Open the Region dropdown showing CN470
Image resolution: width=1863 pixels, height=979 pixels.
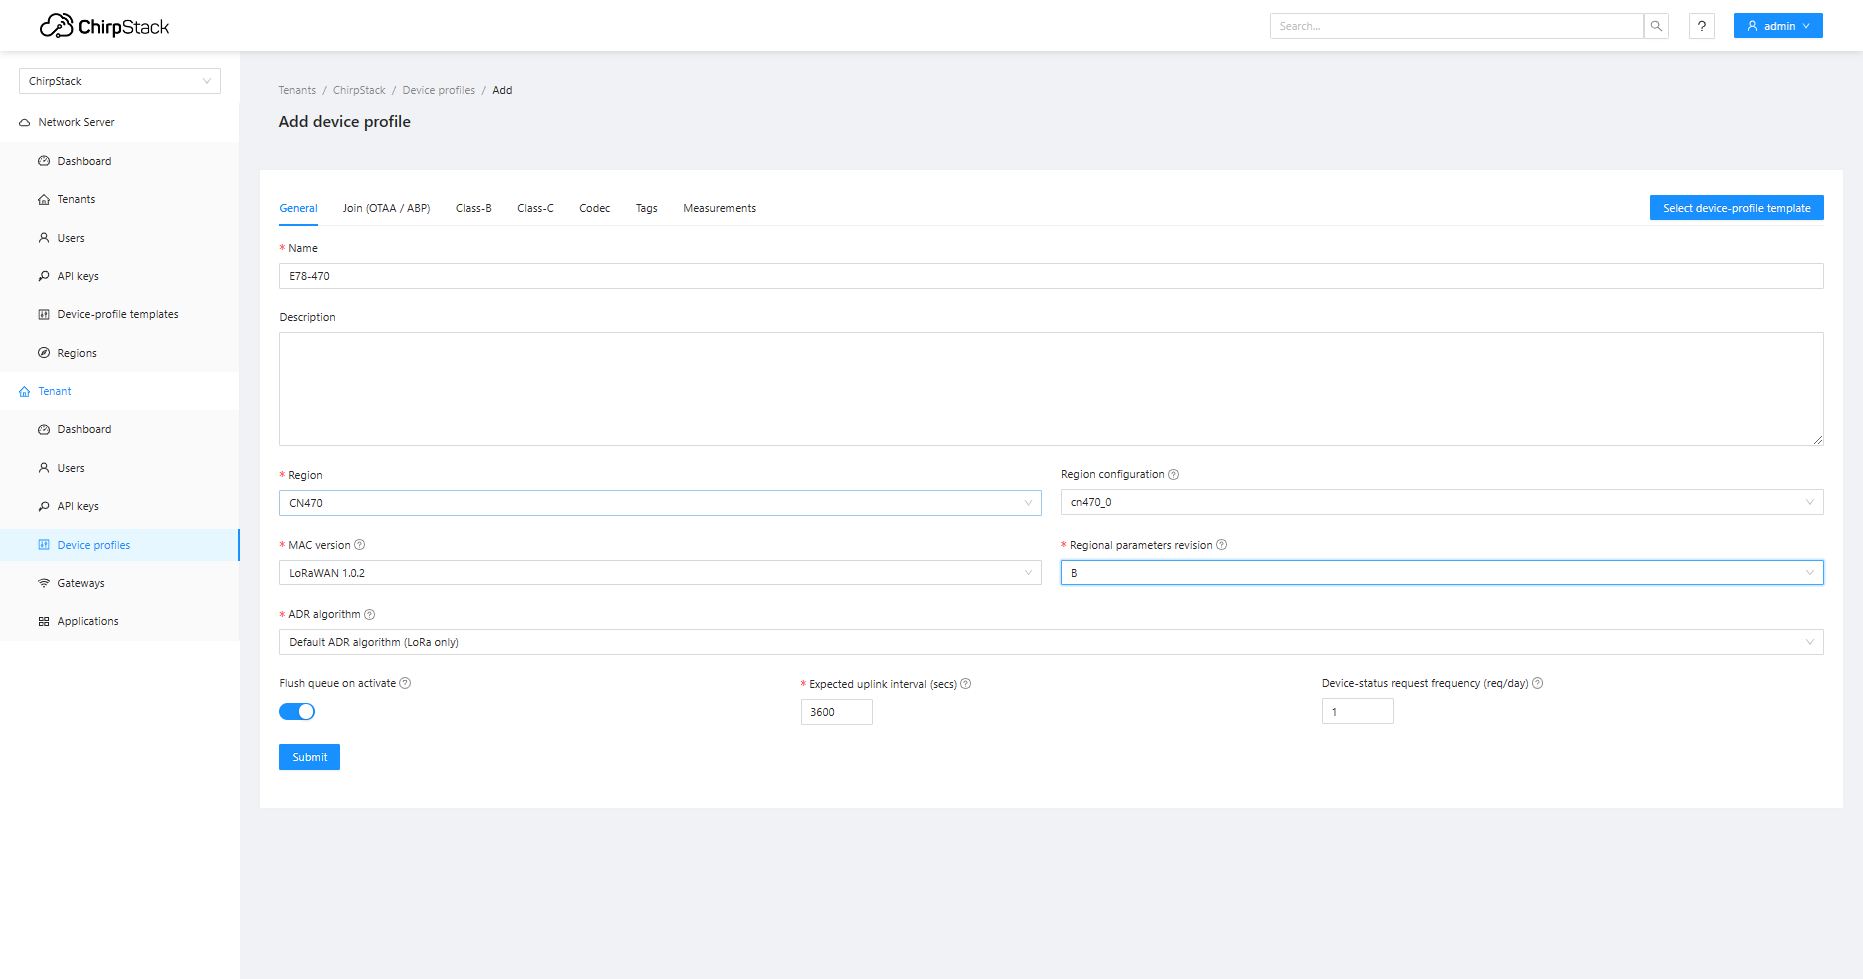(x=659, y=503)
